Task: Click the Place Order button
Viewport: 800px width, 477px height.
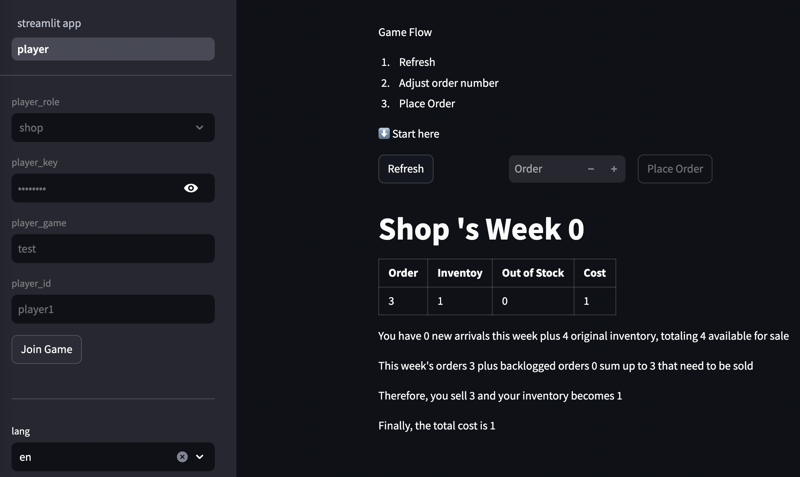Action: pos(675,169)
